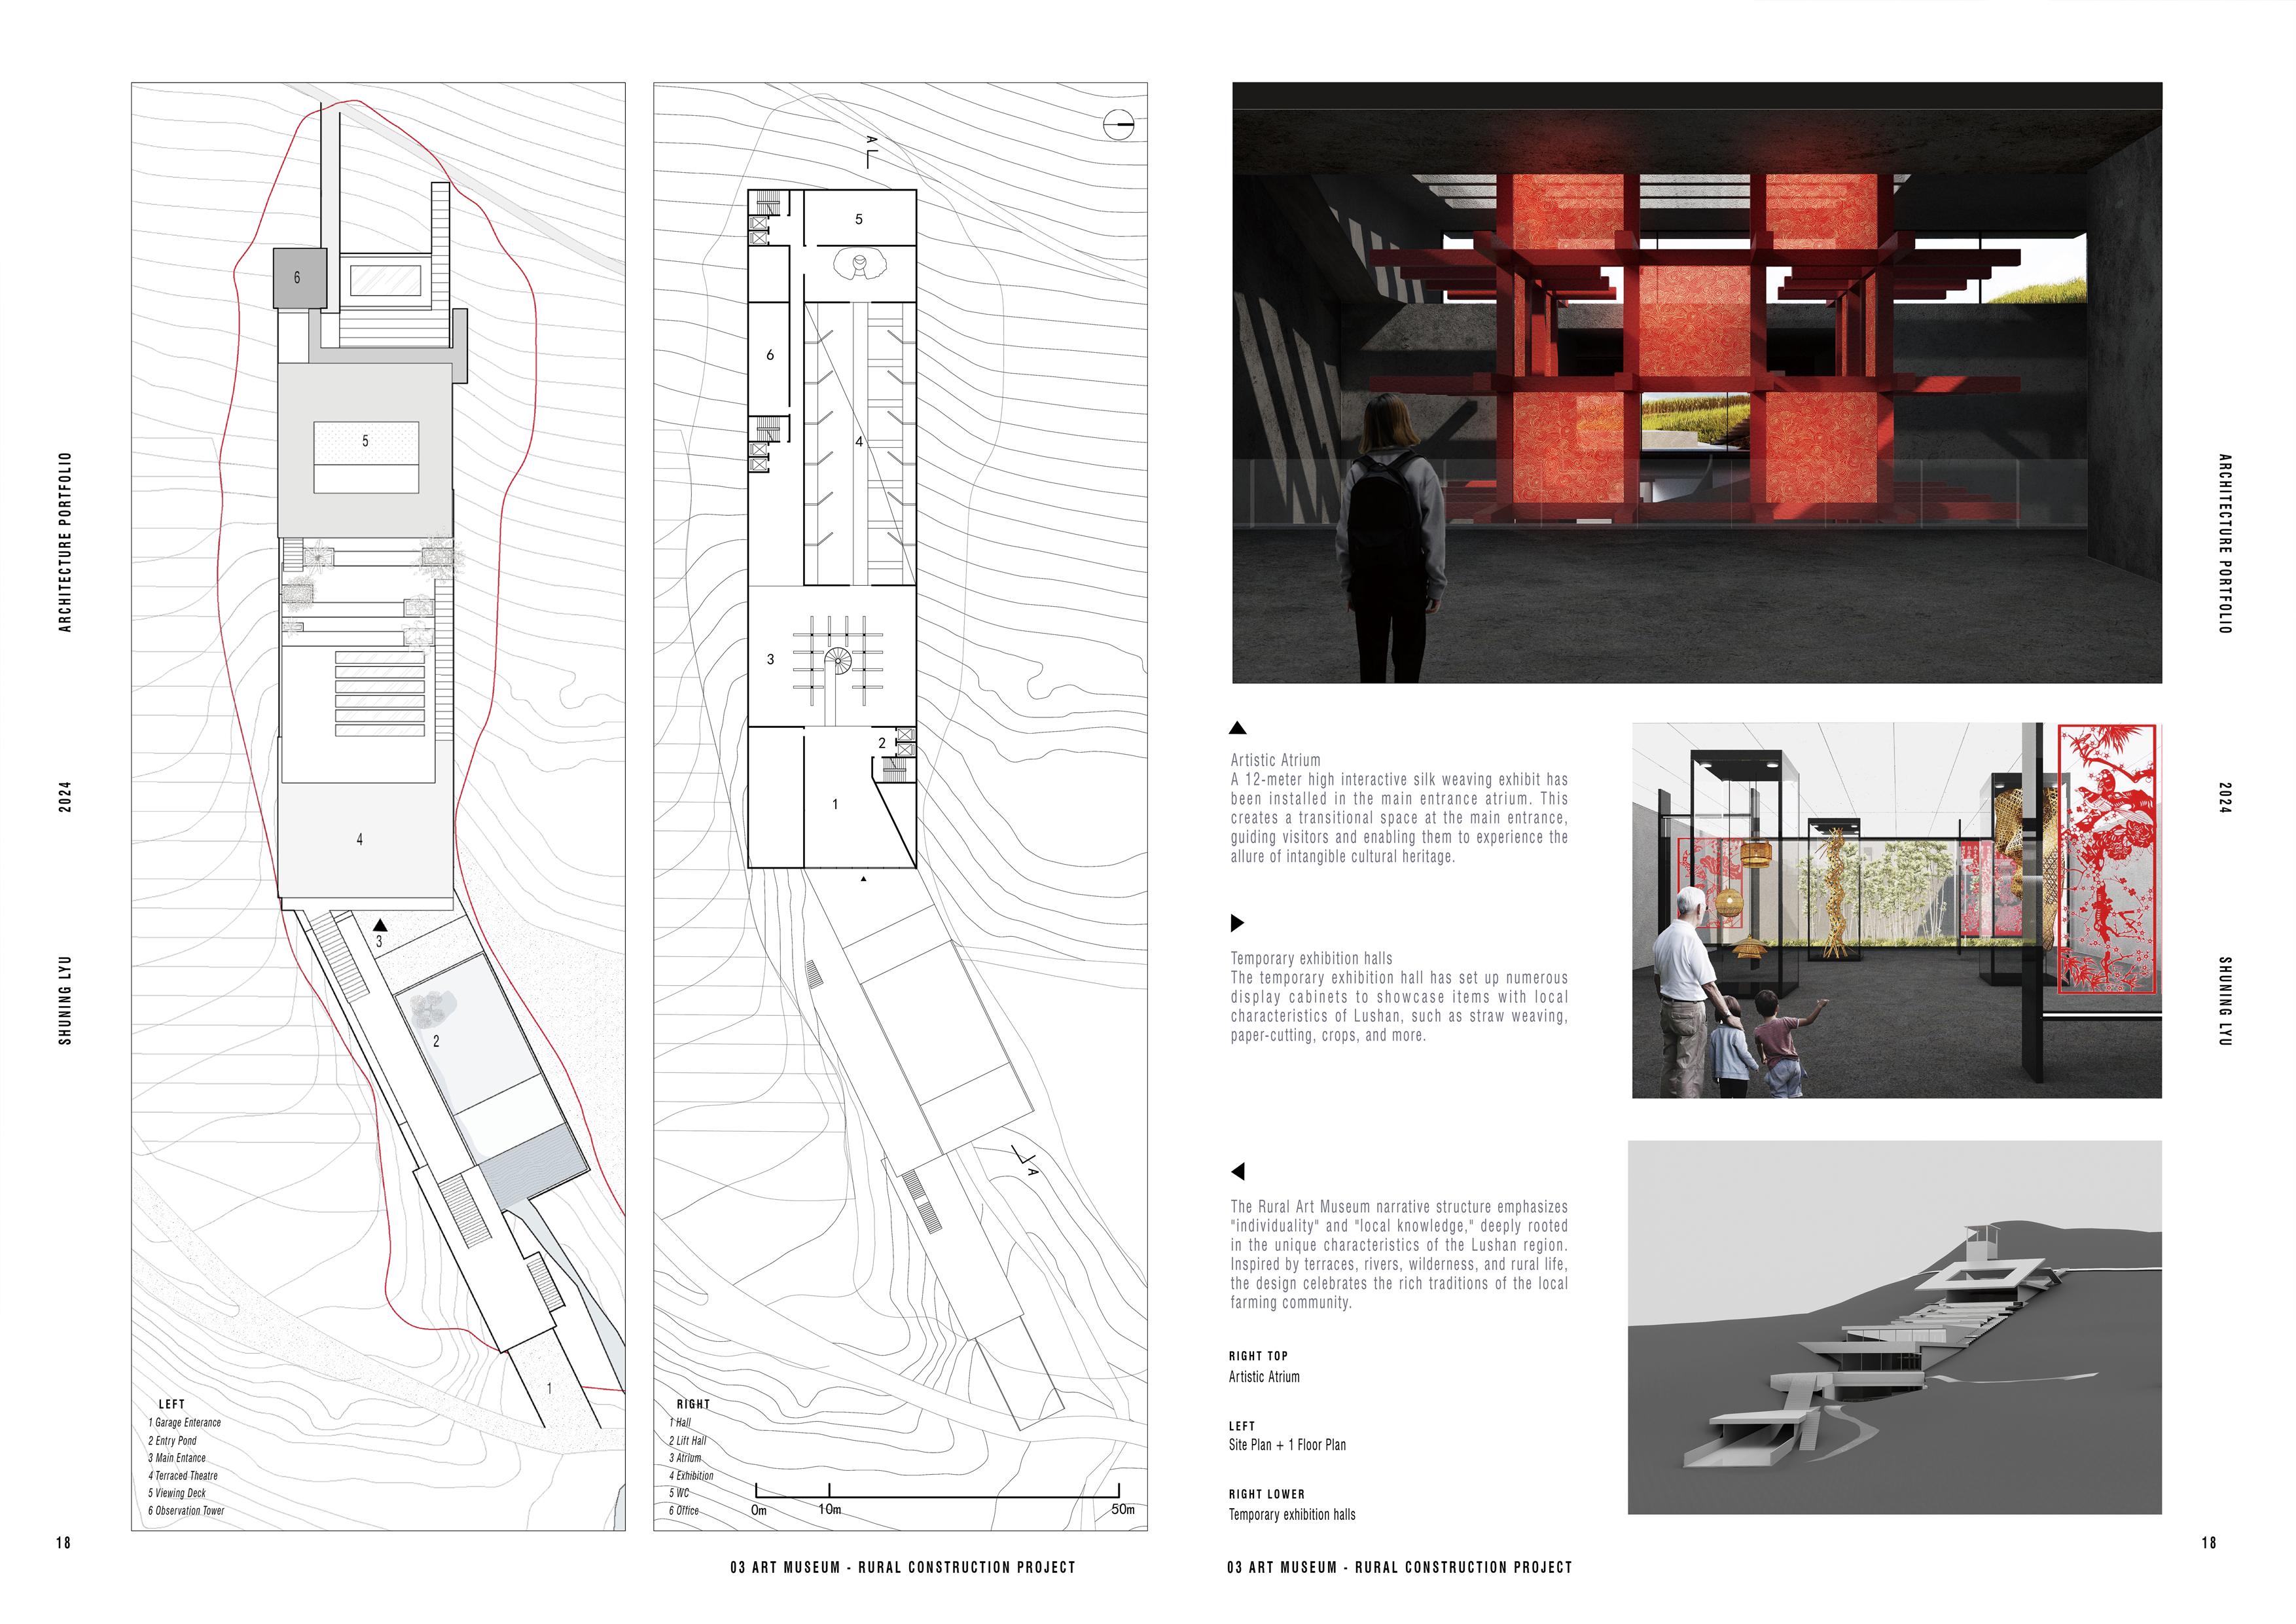2296x1624 pixels.
Task: Click the 'RIGHT LOWER' caption heading
Action: point(1266,1494)
